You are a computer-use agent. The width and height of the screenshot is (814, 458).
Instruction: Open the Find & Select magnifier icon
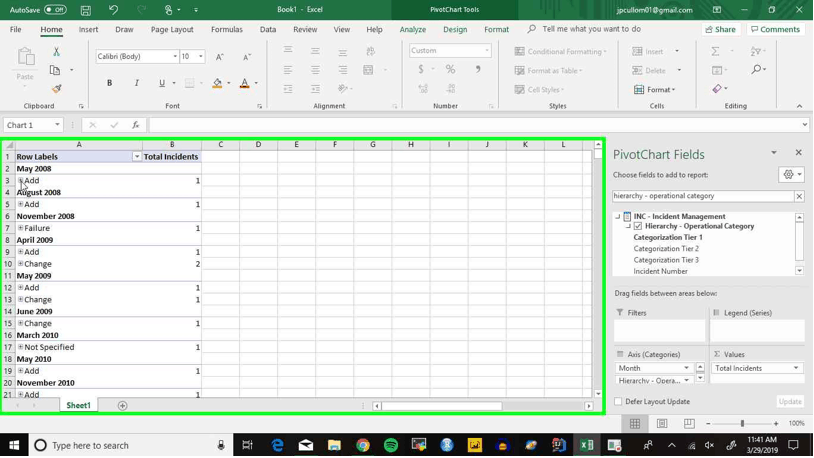(757, 70)
